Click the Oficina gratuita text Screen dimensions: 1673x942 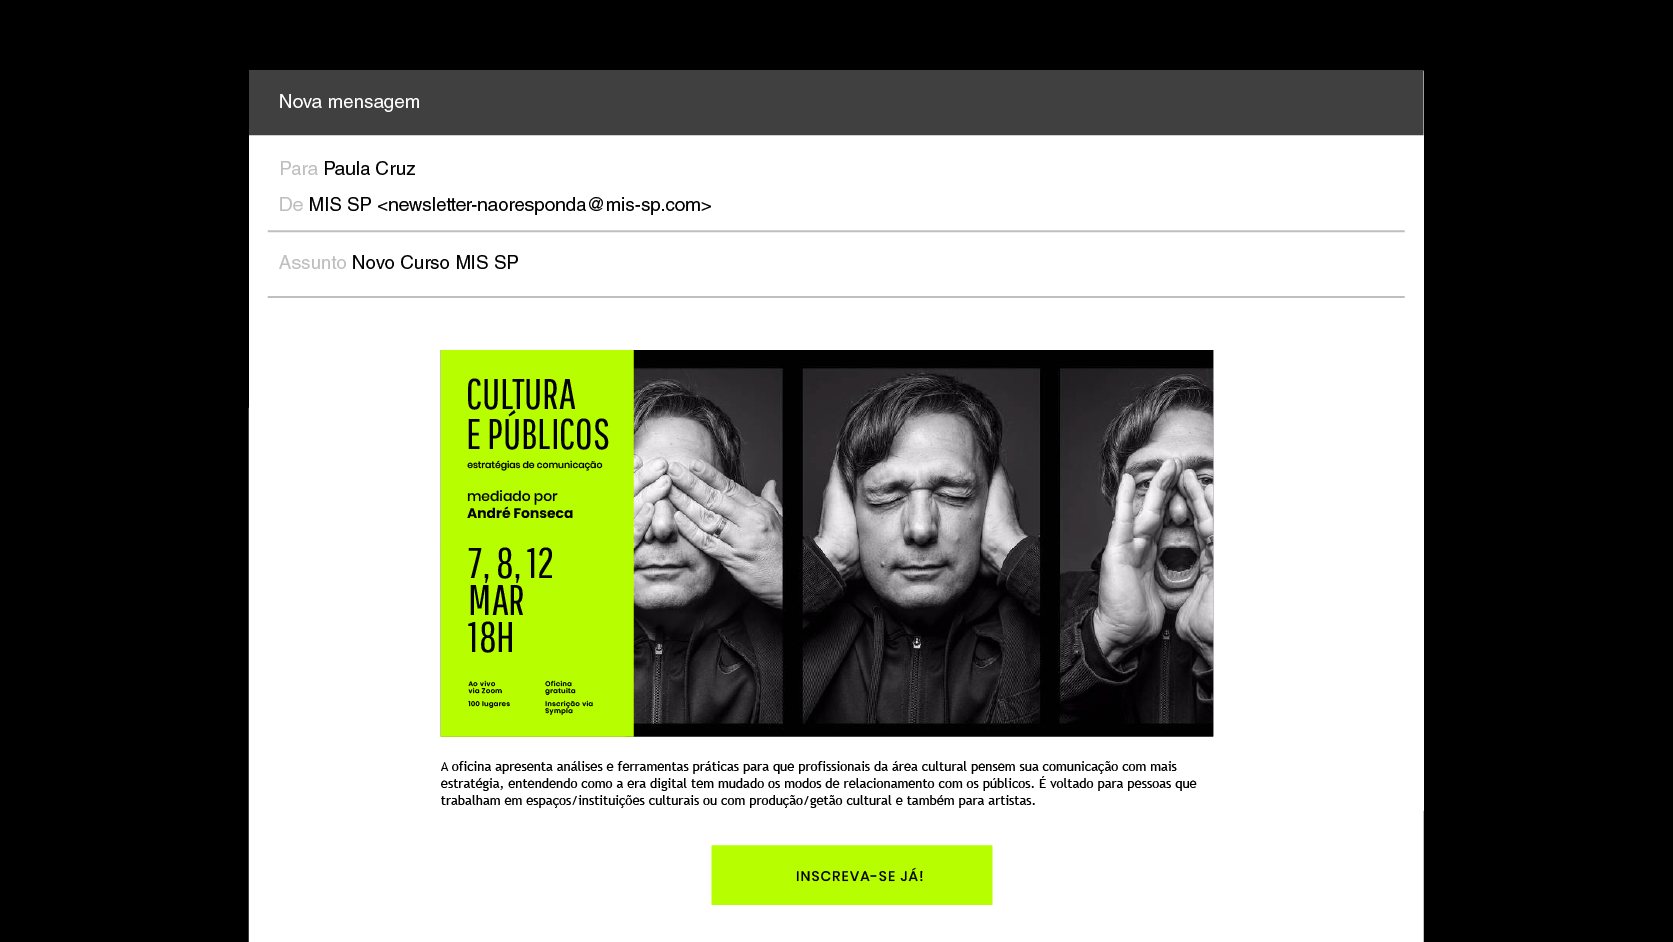560,688
